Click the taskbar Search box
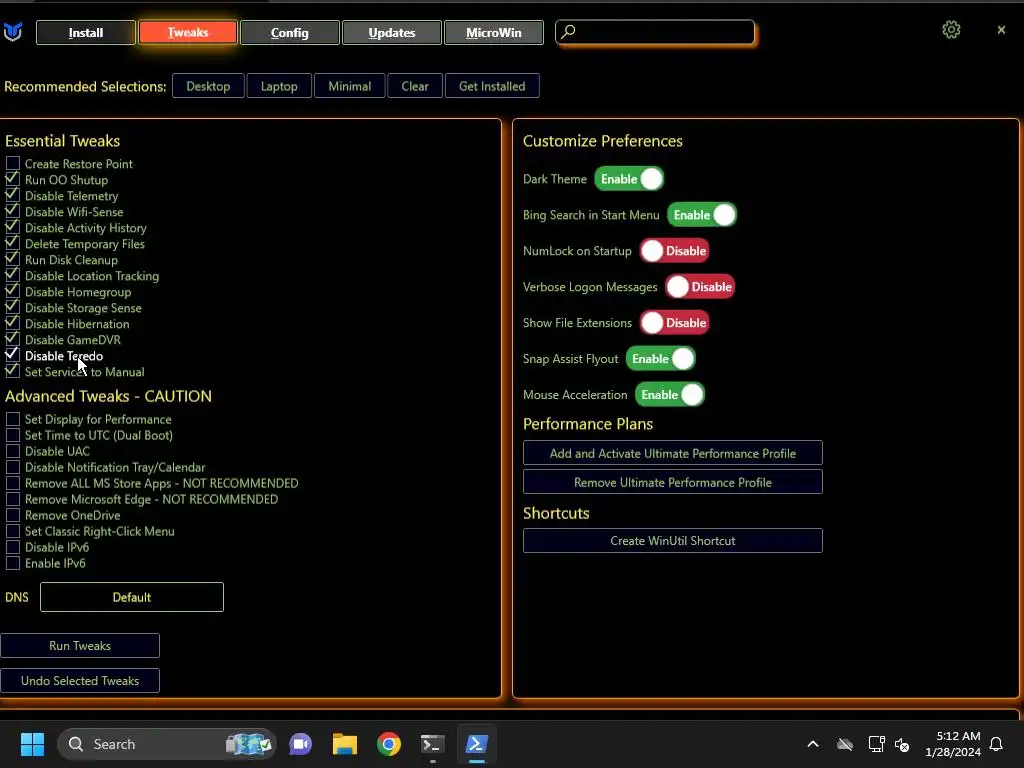This screenshot has height=768, width=1024. (167, 744)
